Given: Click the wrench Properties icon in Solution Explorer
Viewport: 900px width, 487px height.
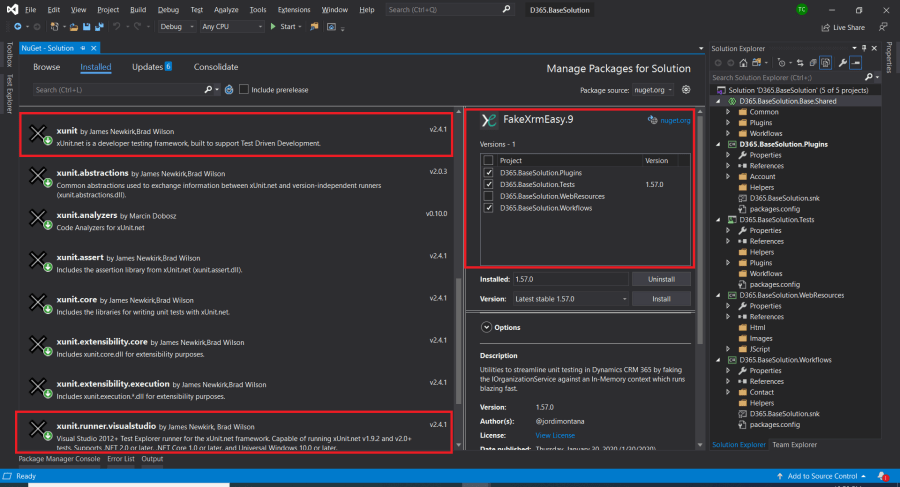Looking at the screenshot, I should [x=843, y=62].
